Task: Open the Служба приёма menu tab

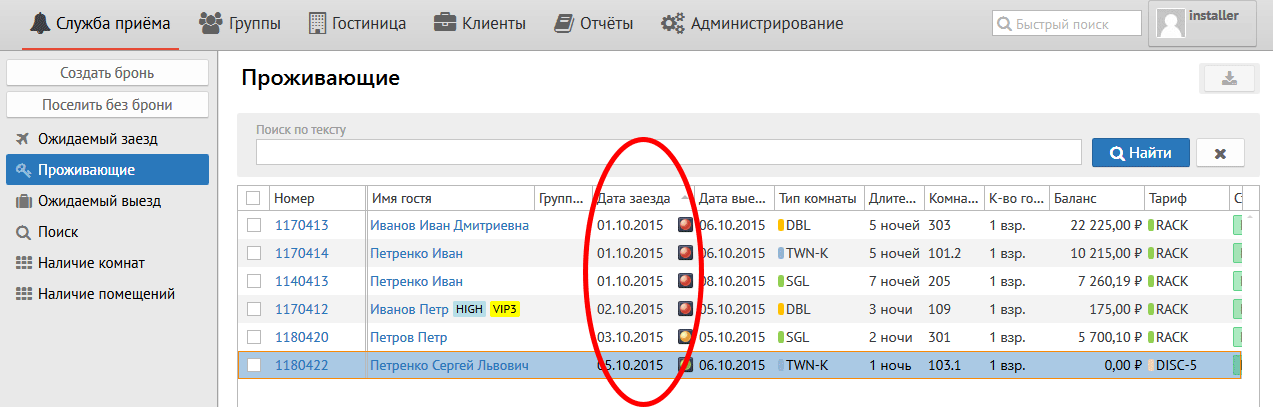Action: click(x=101, y=23)
